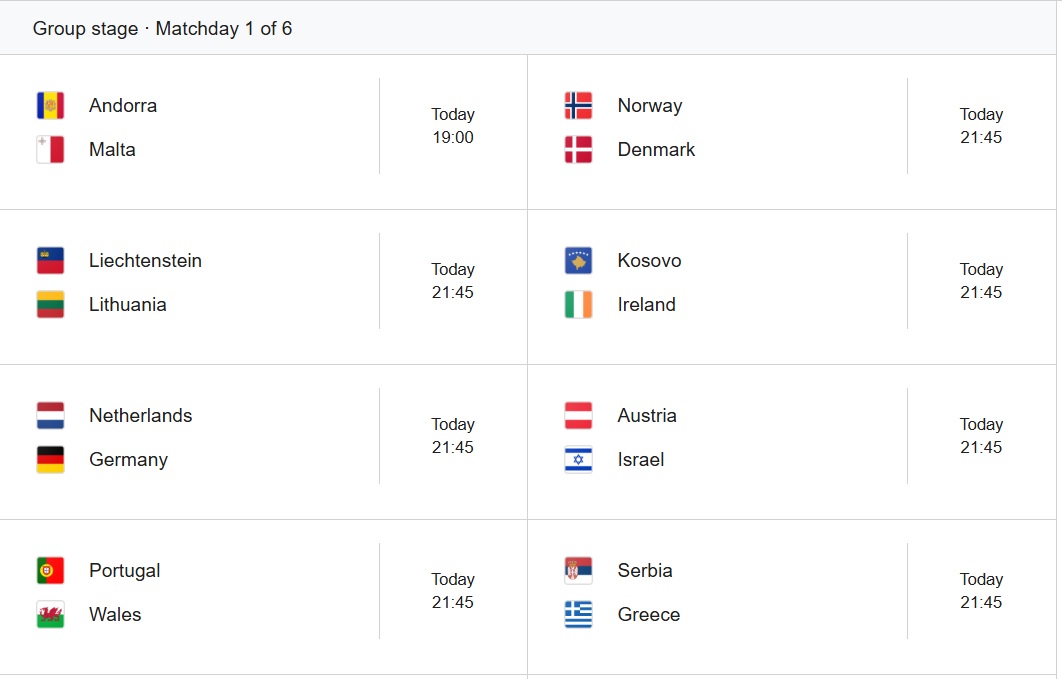Select the Ireland team name
Image resolution: width=1062 pixels, height=679 pixels.
(646, 305)
